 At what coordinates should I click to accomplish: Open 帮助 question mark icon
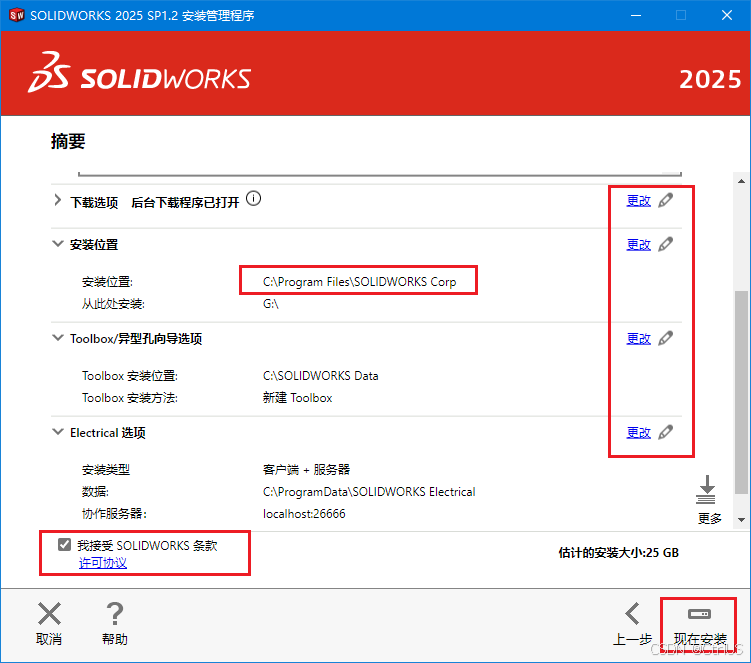(x=114, y=614)
